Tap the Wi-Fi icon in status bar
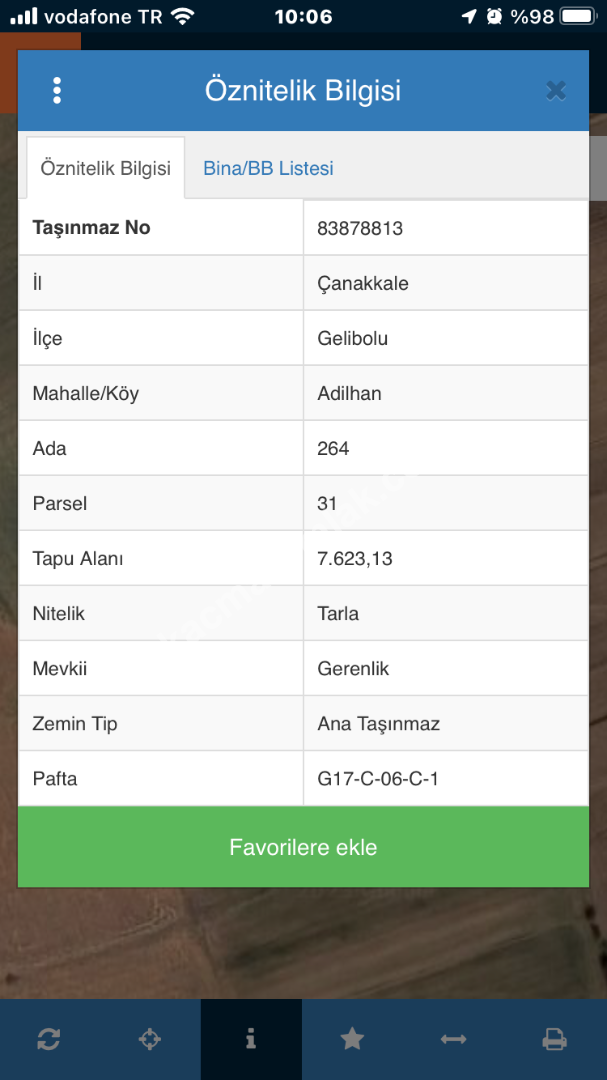The width and height of the screenshot is (607, 1080). tap(182, 17)
